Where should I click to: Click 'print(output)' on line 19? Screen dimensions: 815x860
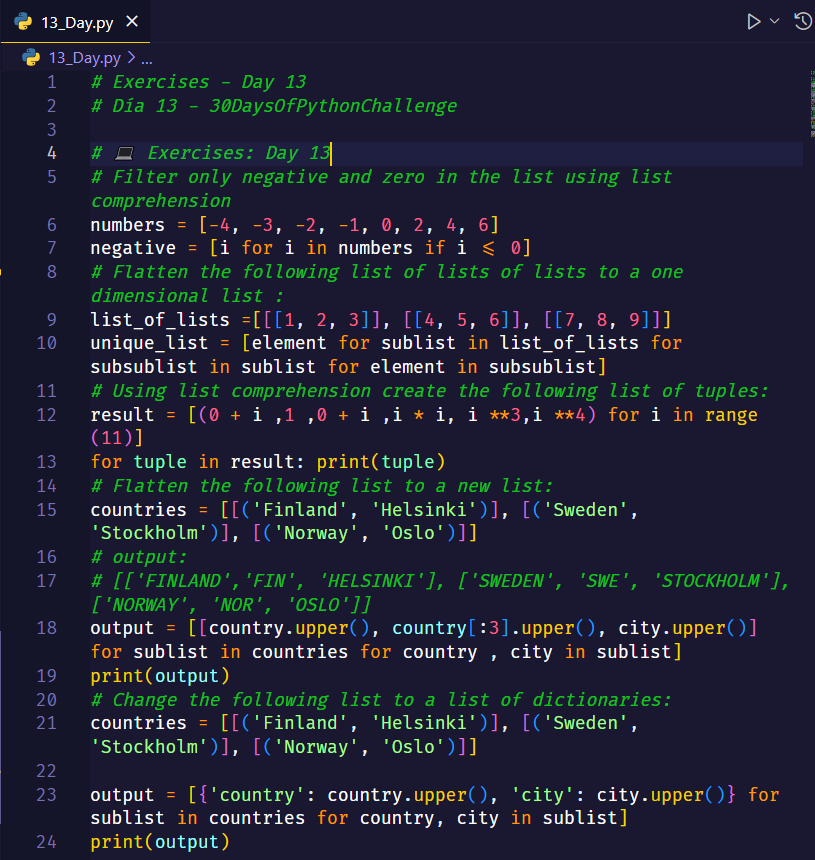[x=160, y=676]
